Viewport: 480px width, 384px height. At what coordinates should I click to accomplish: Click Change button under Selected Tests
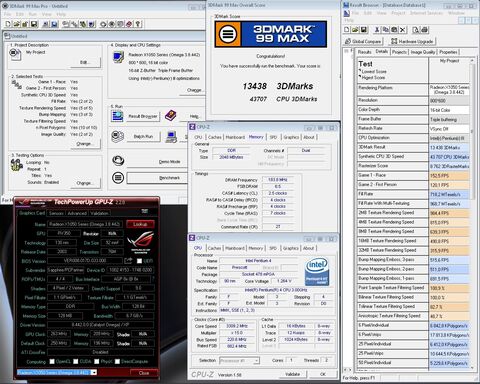(85, 144)
